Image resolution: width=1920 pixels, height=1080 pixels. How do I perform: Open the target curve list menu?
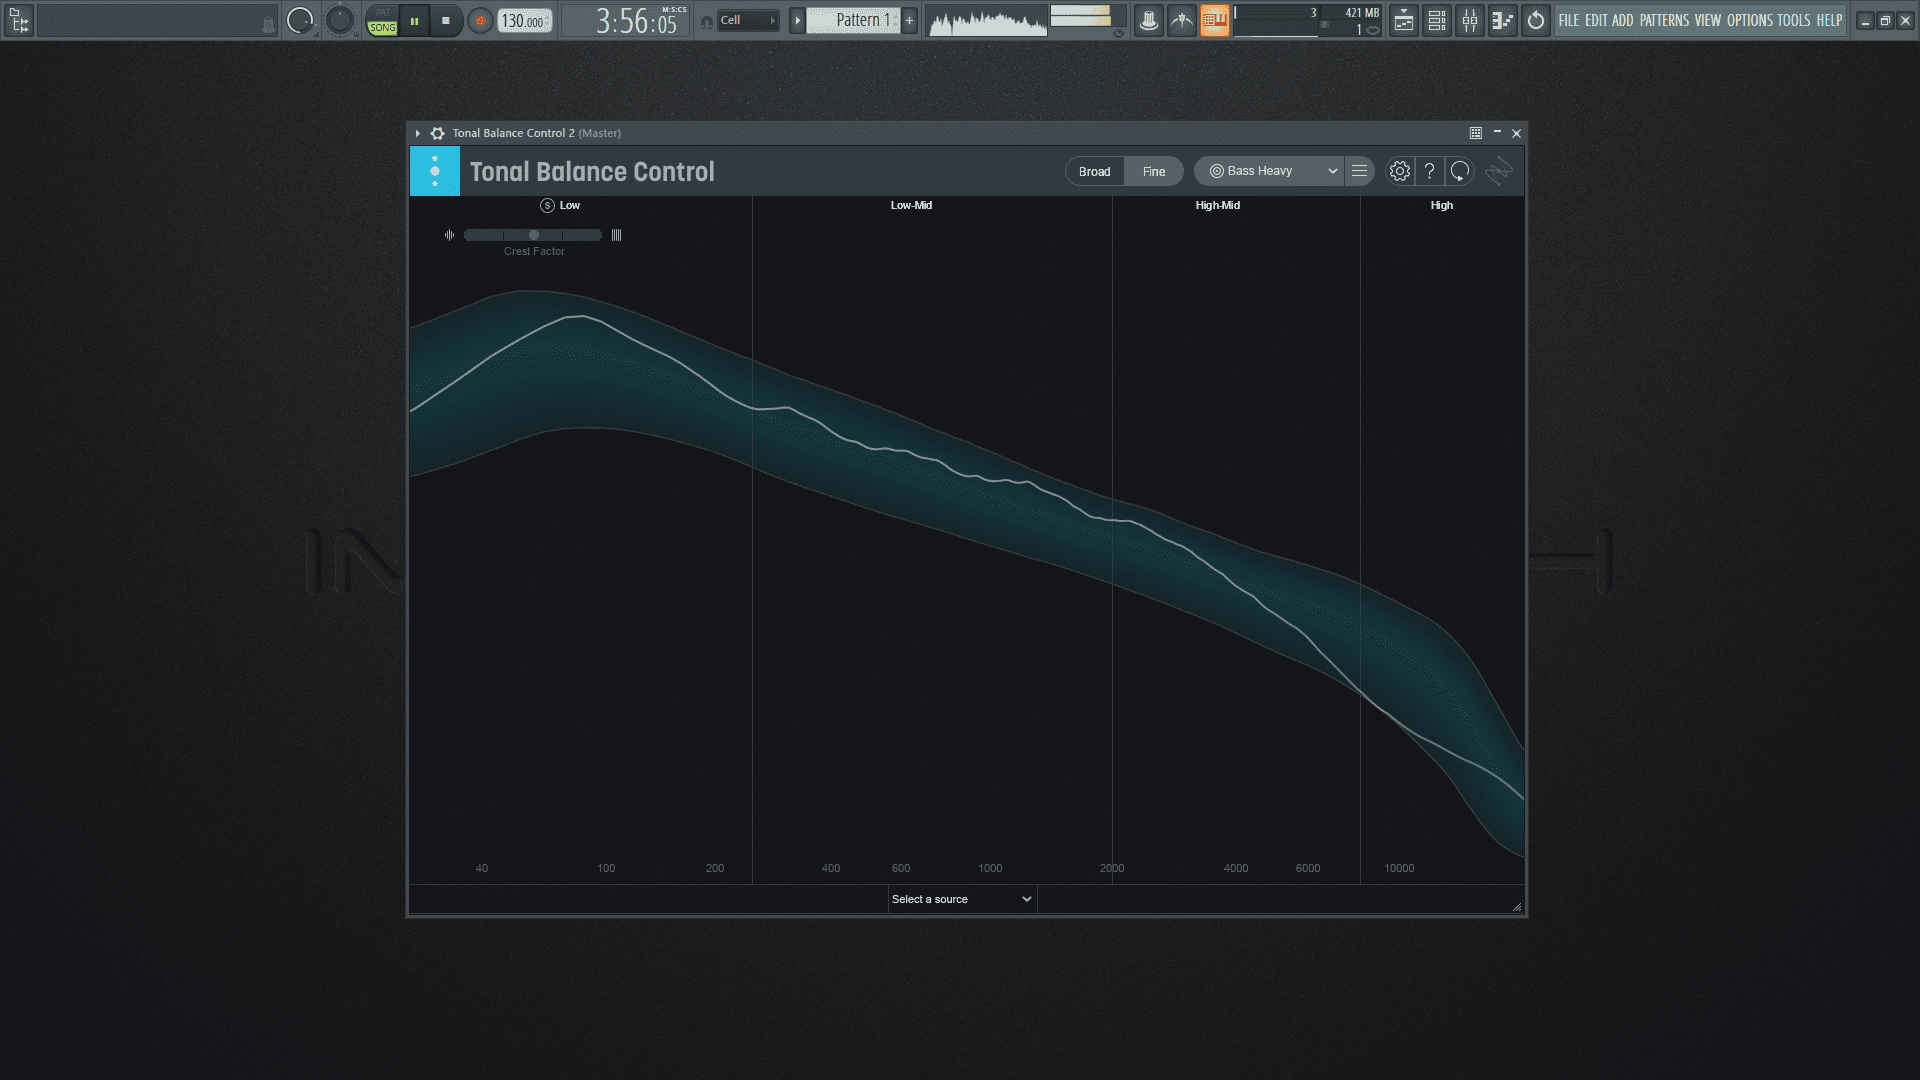(1359, 171)
